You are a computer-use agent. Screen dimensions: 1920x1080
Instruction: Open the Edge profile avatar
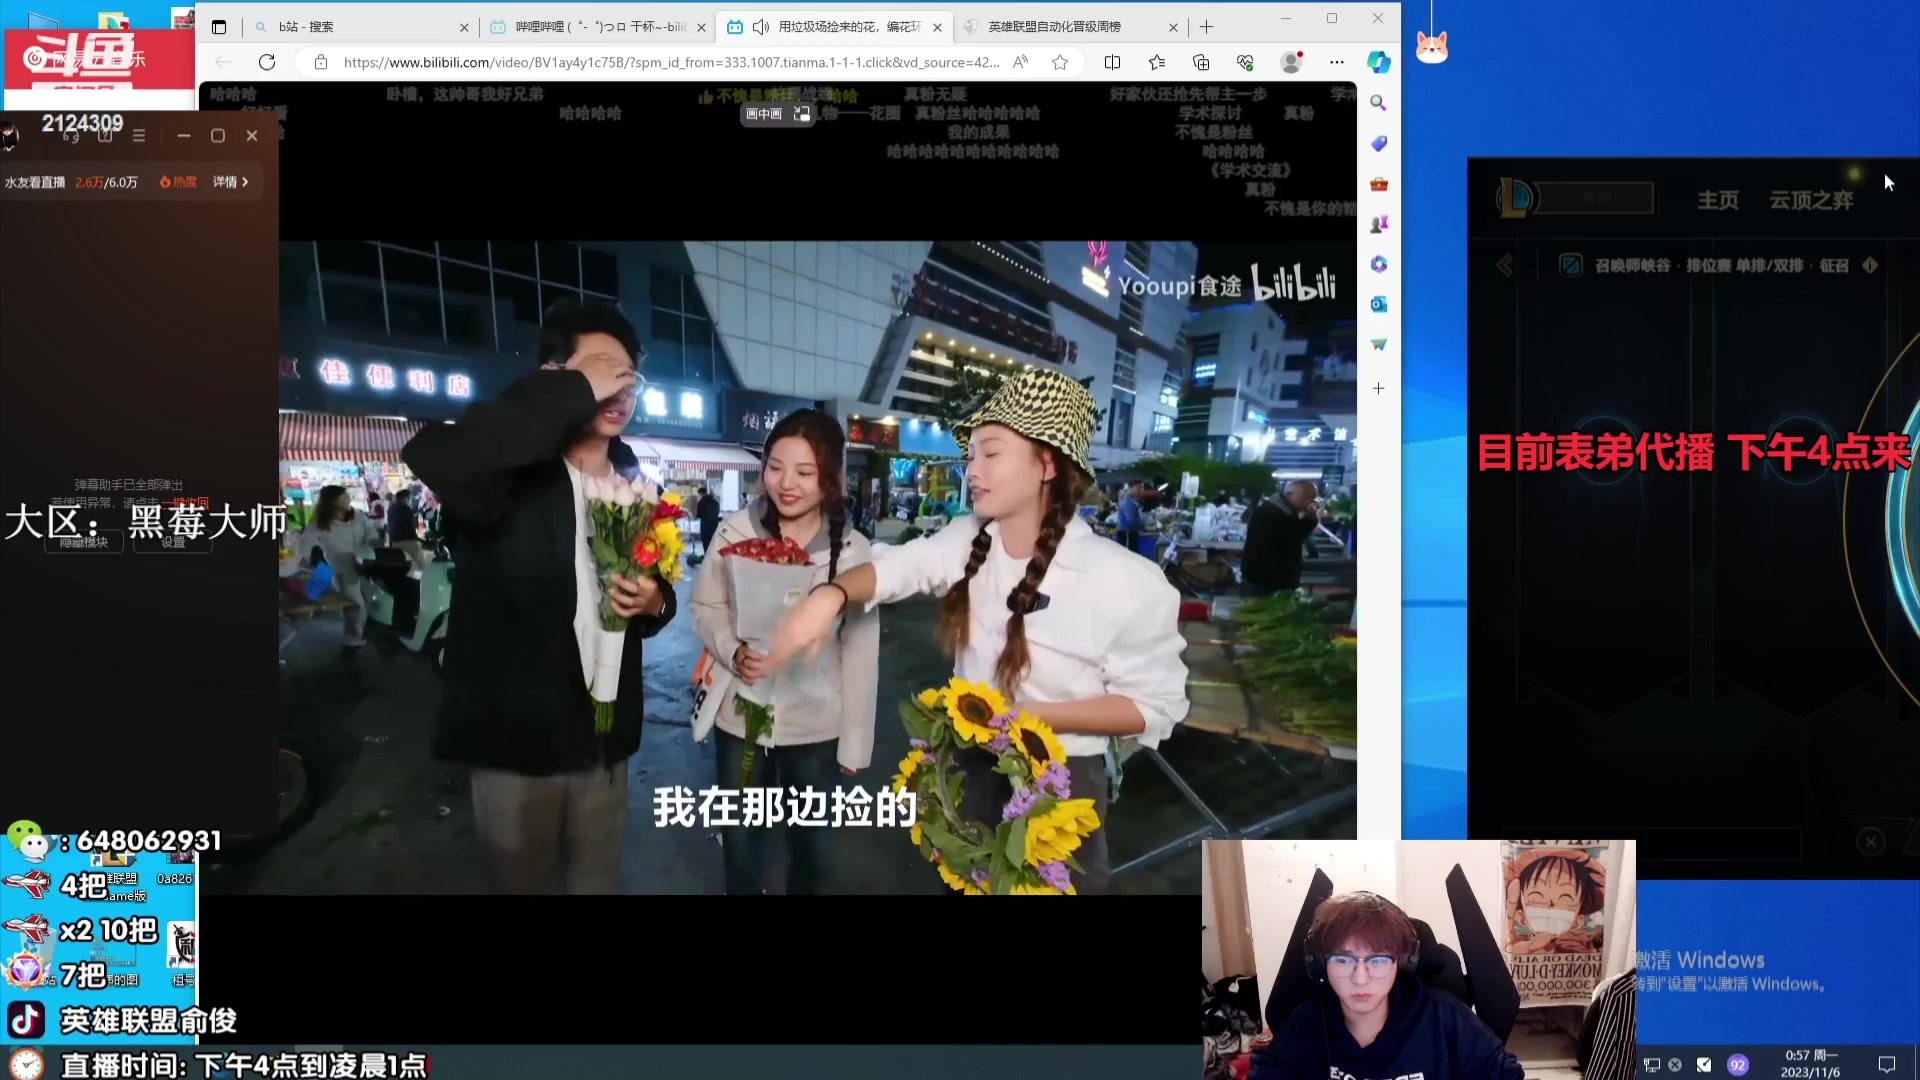(x=1291, y=62)
